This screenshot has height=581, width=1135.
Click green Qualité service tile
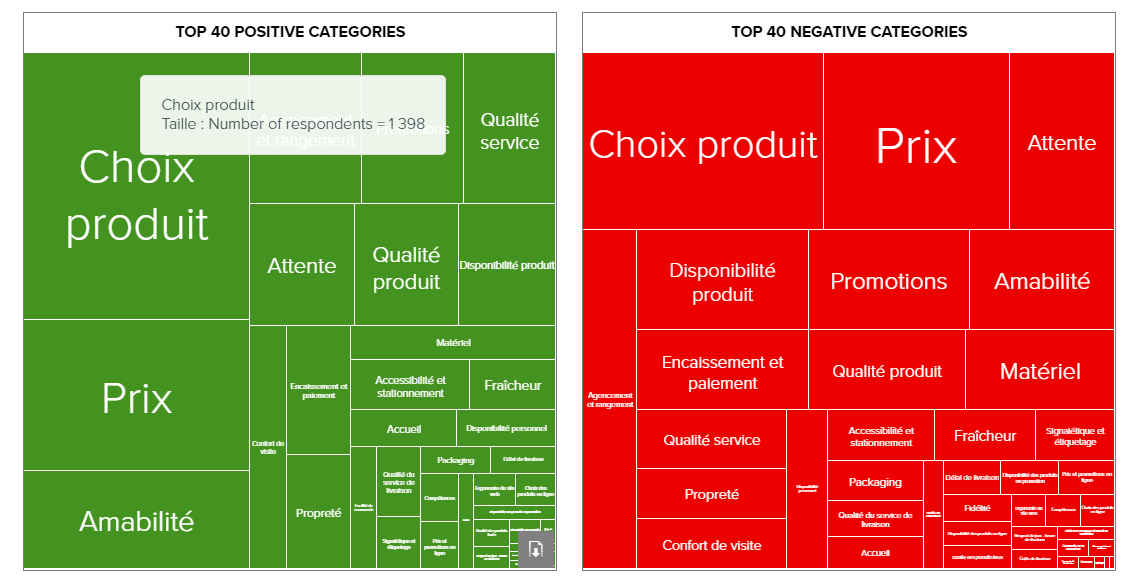click(509, 130)
